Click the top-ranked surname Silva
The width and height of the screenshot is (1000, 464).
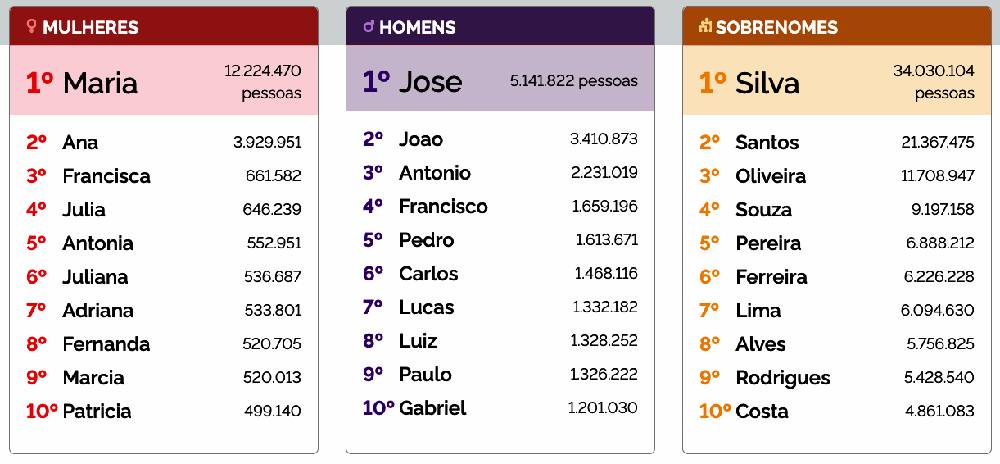(x=767, y=82)
